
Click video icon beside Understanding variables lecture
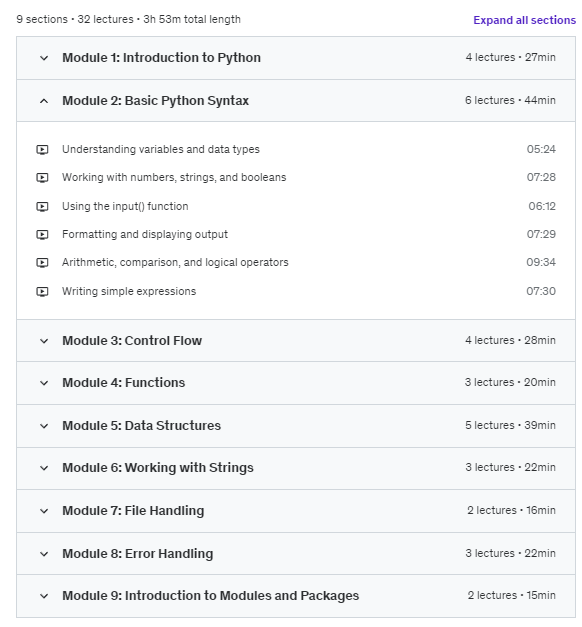tap(42, 150)
